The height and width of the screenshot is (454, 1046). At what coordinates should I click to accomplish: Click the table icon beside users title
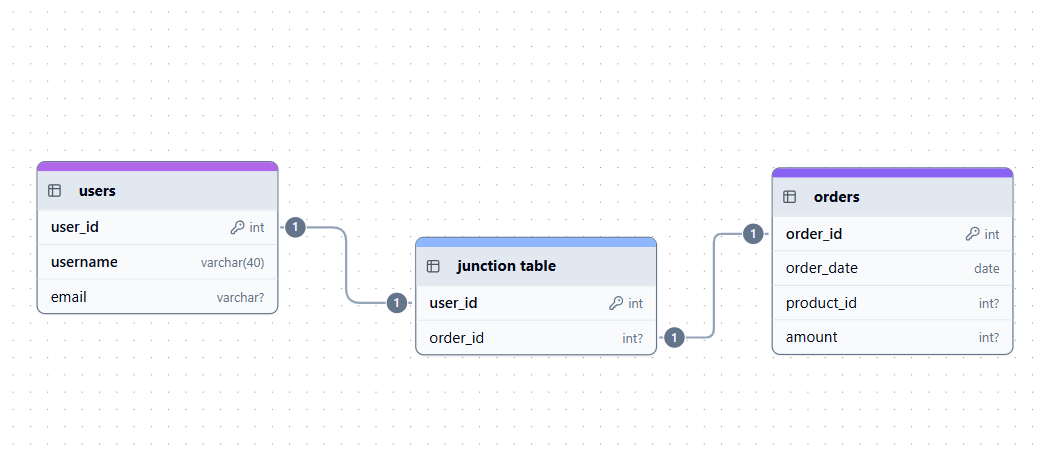55,191
